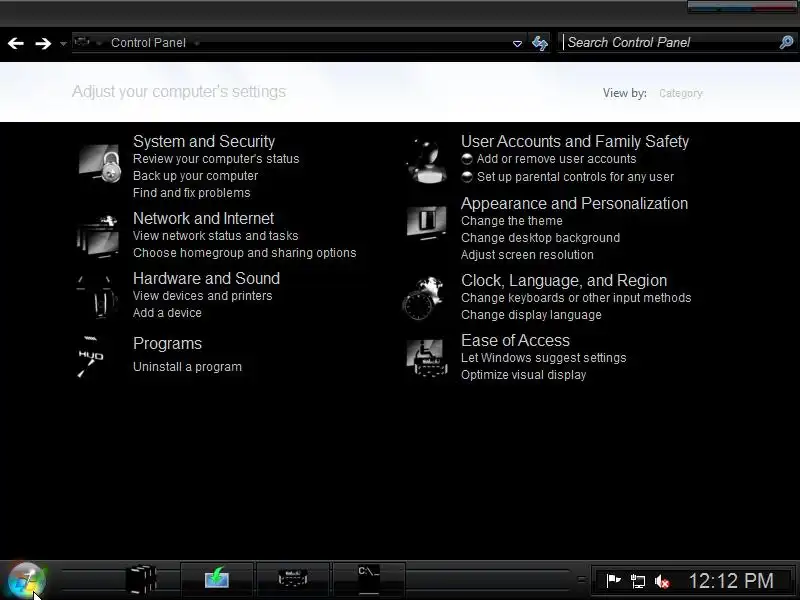
Task: Open the User Accounts category icon
Action: tap(427, 160)
